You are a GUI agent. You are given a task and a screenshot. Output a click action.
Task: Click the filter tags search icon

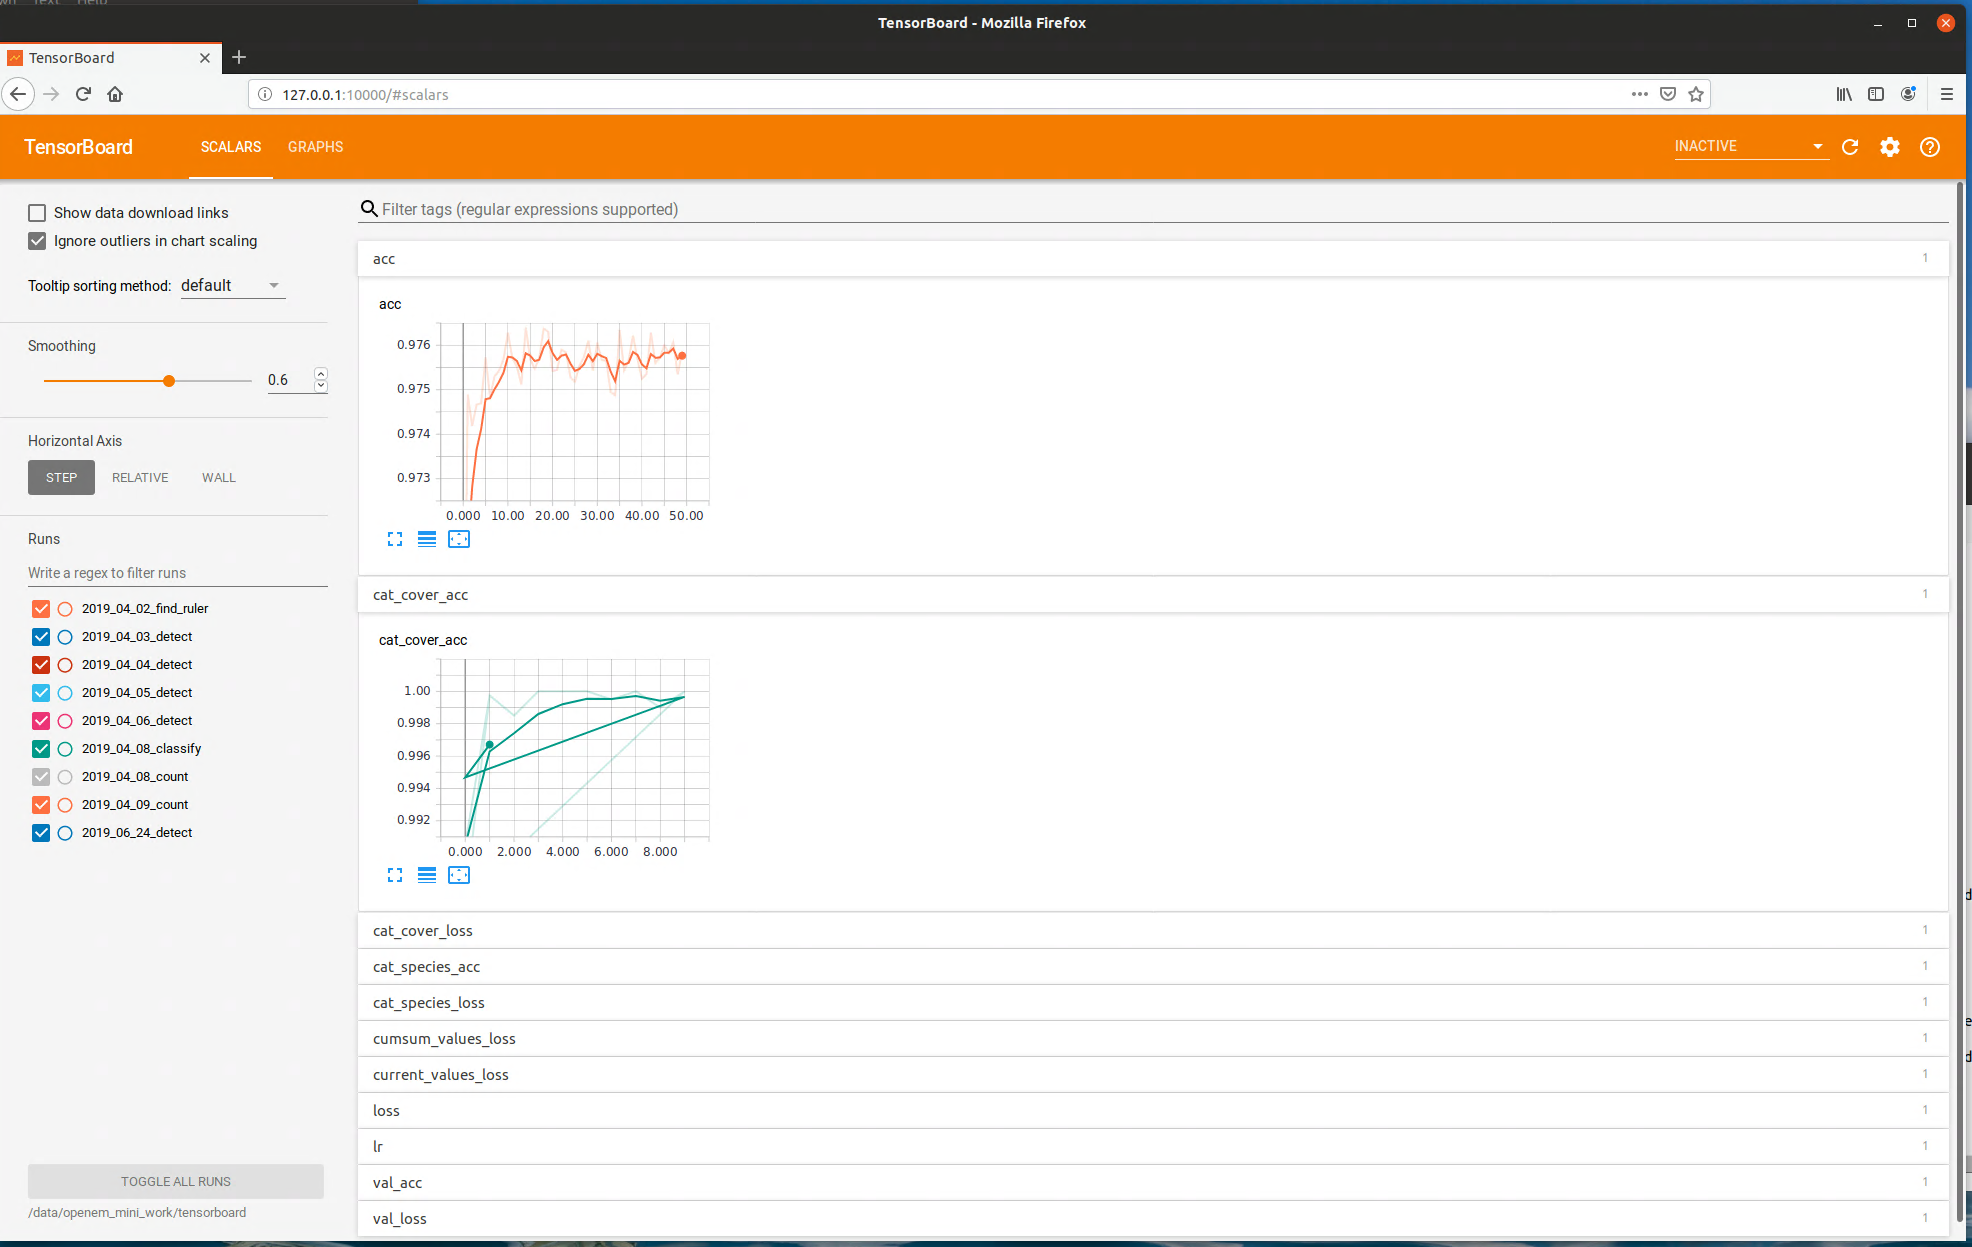click(x=369, y=209)
